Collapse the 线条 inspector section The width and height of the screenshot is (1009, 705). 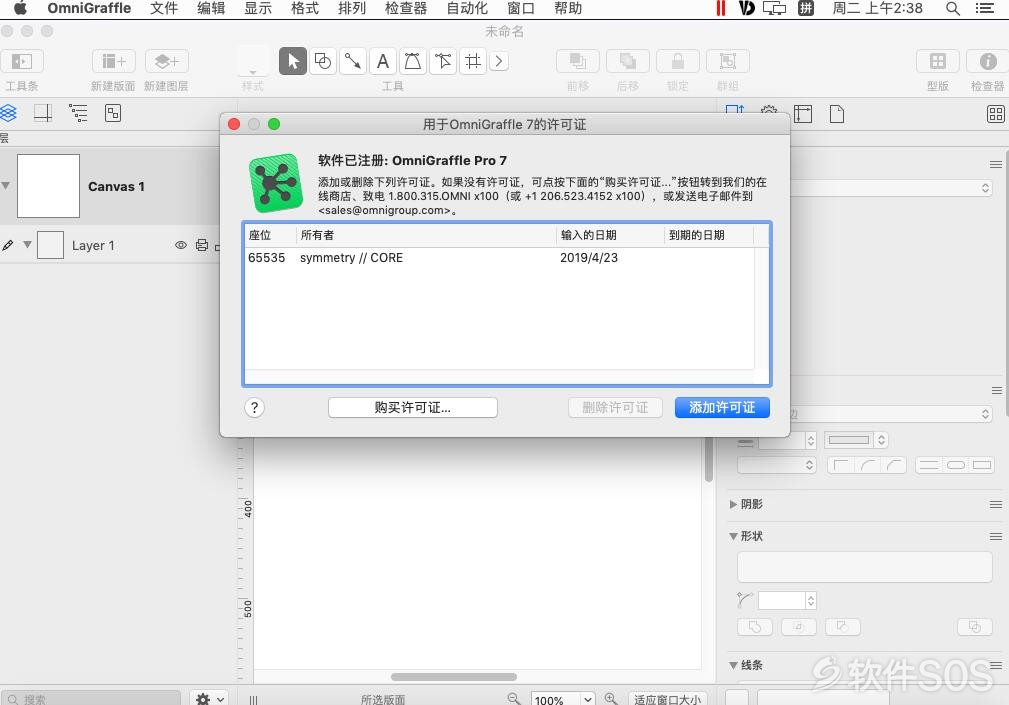(x=733, y=665)
